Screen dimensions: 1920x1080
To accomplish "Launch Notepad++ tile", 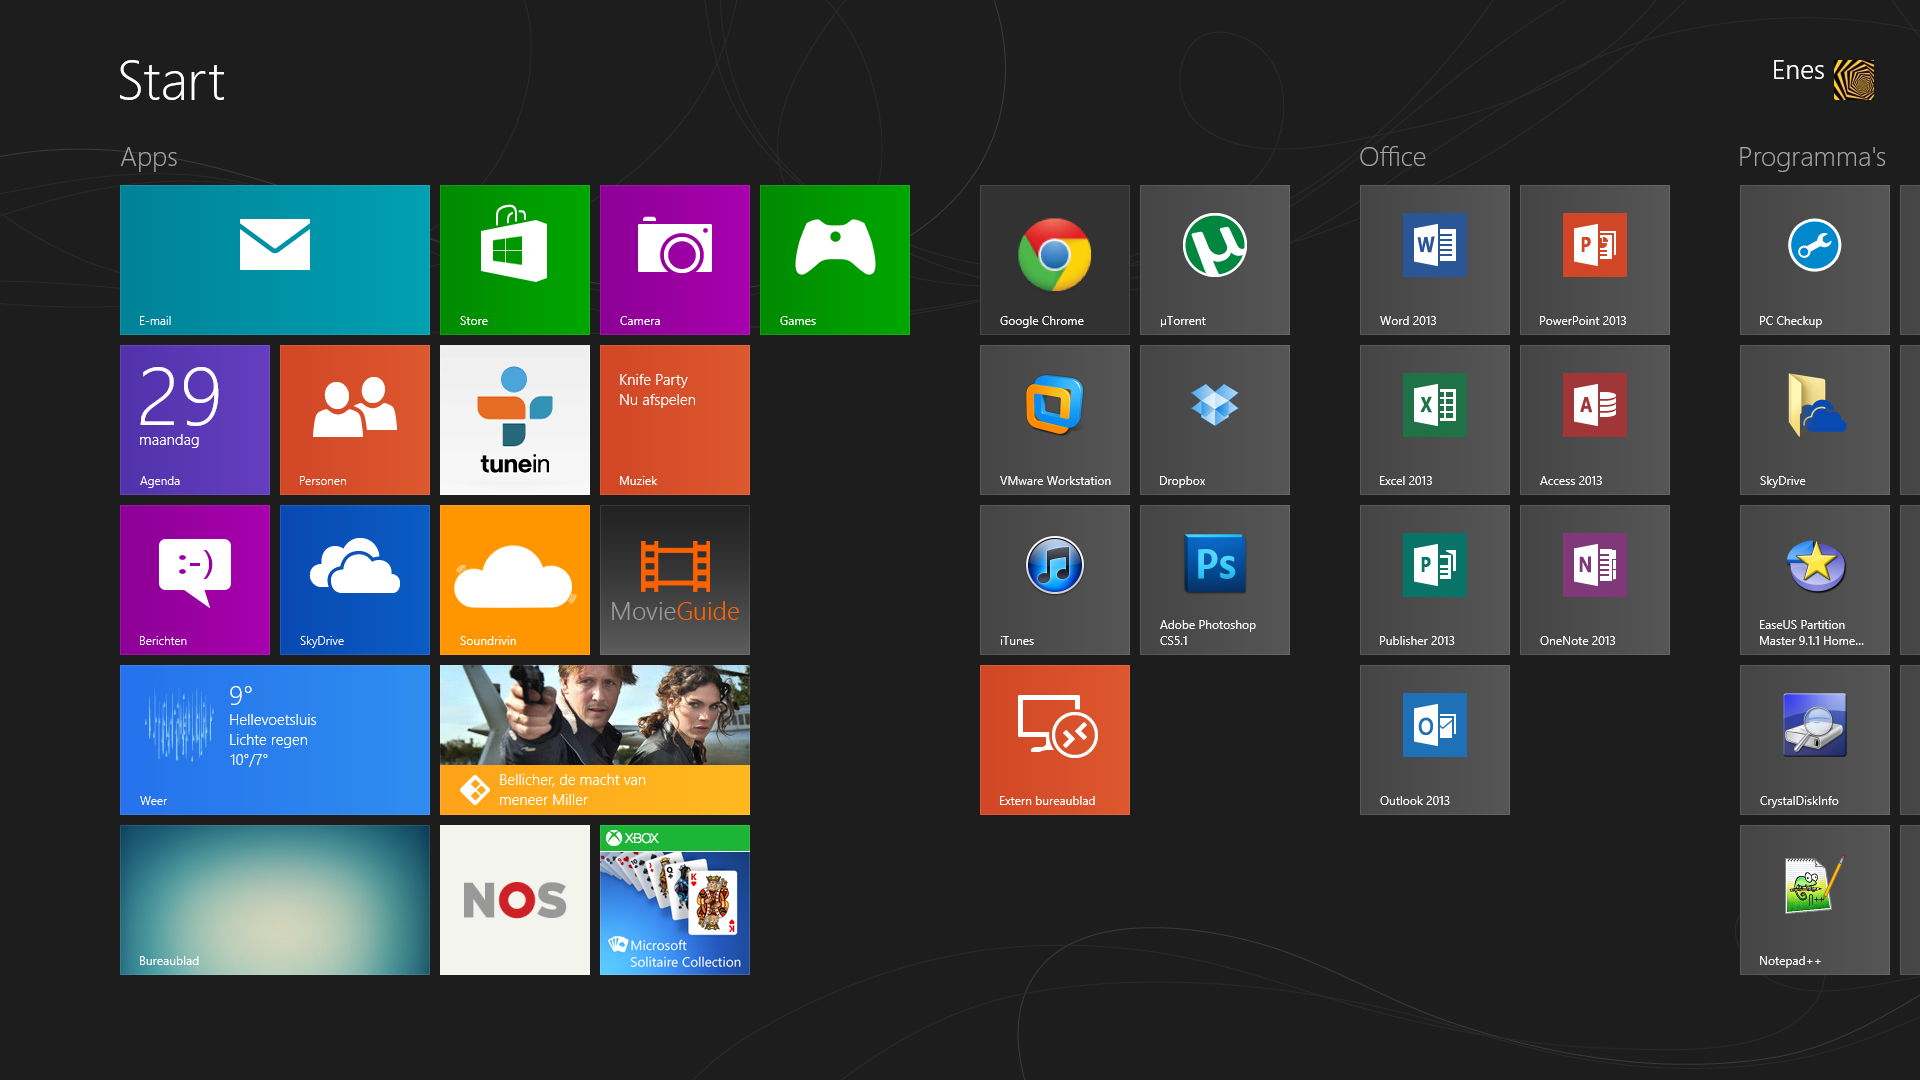I will pos(1814,899).
